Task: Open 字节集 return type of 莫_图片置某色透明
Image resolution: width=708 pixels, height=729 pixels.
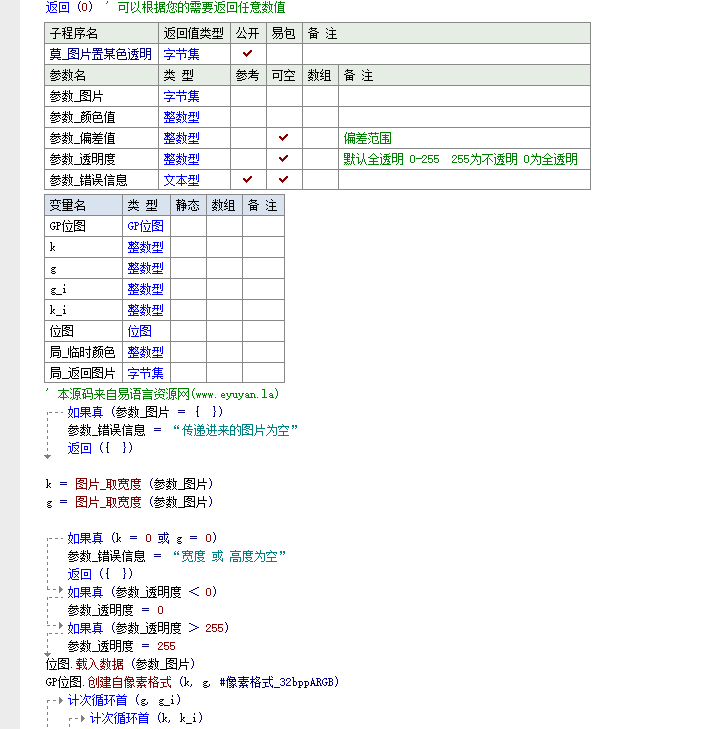Action: pos(181,54)
